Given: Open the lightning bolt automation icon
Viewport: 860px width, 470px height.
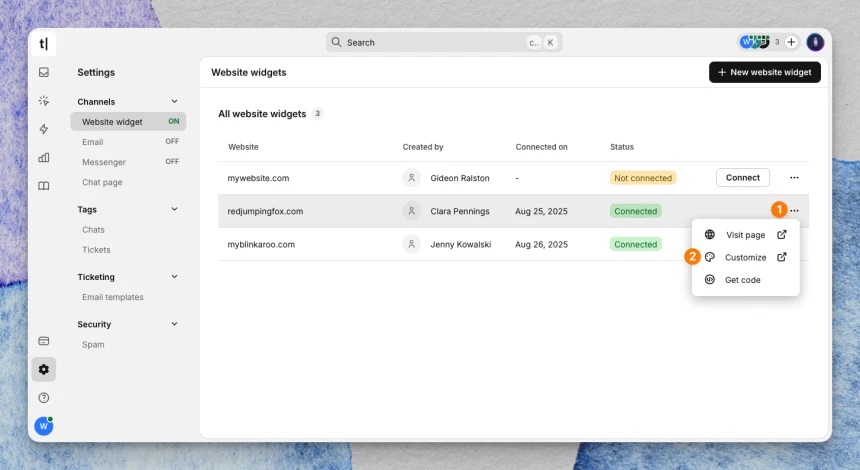Looking at the screenshot, I should pyautogui.click(x=44, y=129).
